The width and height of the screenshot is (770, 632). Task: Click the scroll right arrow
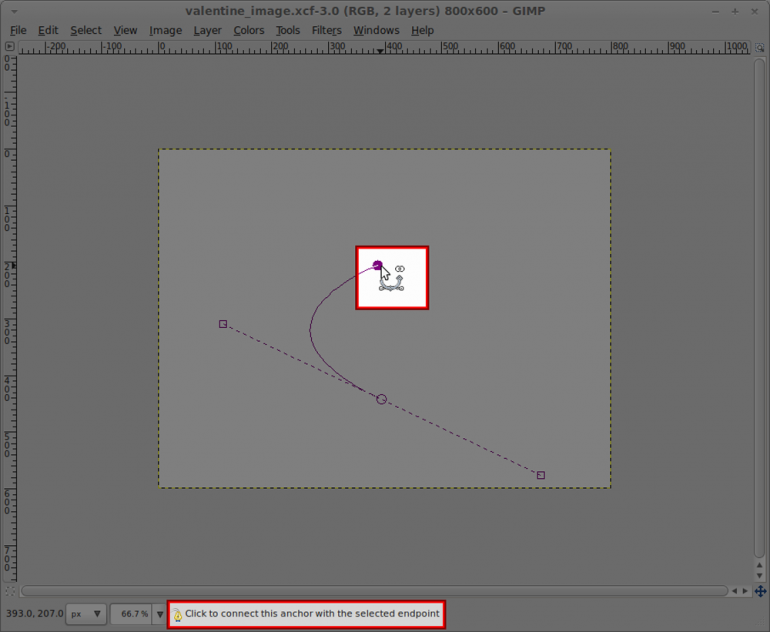(745, 591)
